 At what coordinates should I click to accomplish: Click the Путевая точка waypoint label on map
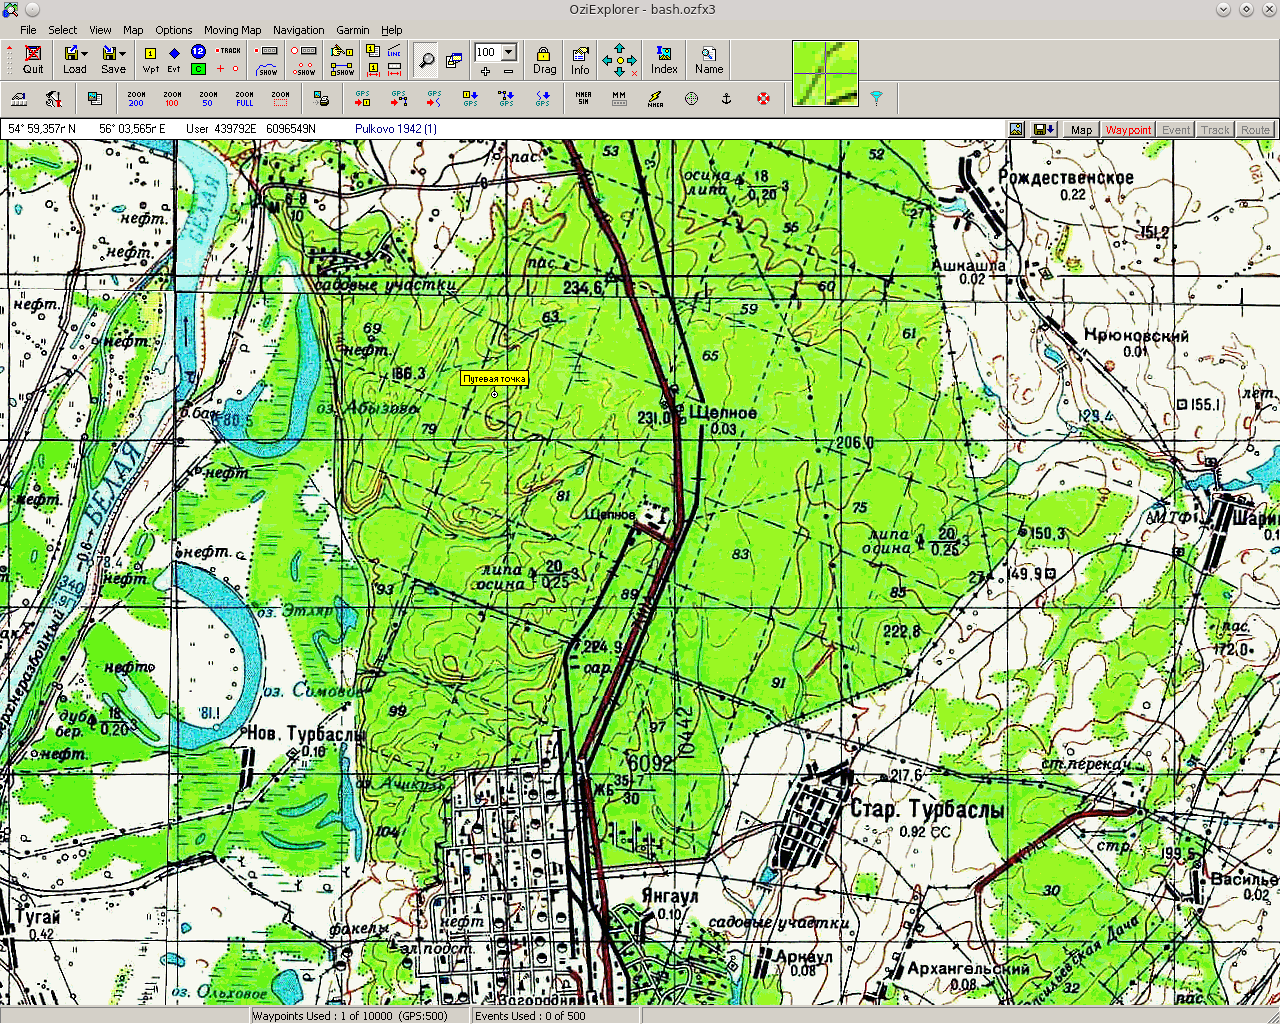coord(494,379)
